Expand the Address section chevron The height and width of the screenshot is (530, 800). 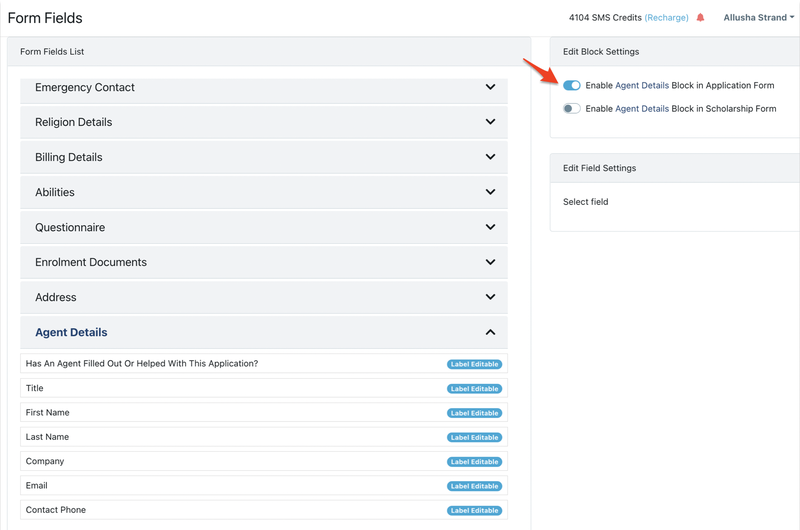(x=490, y=297)
